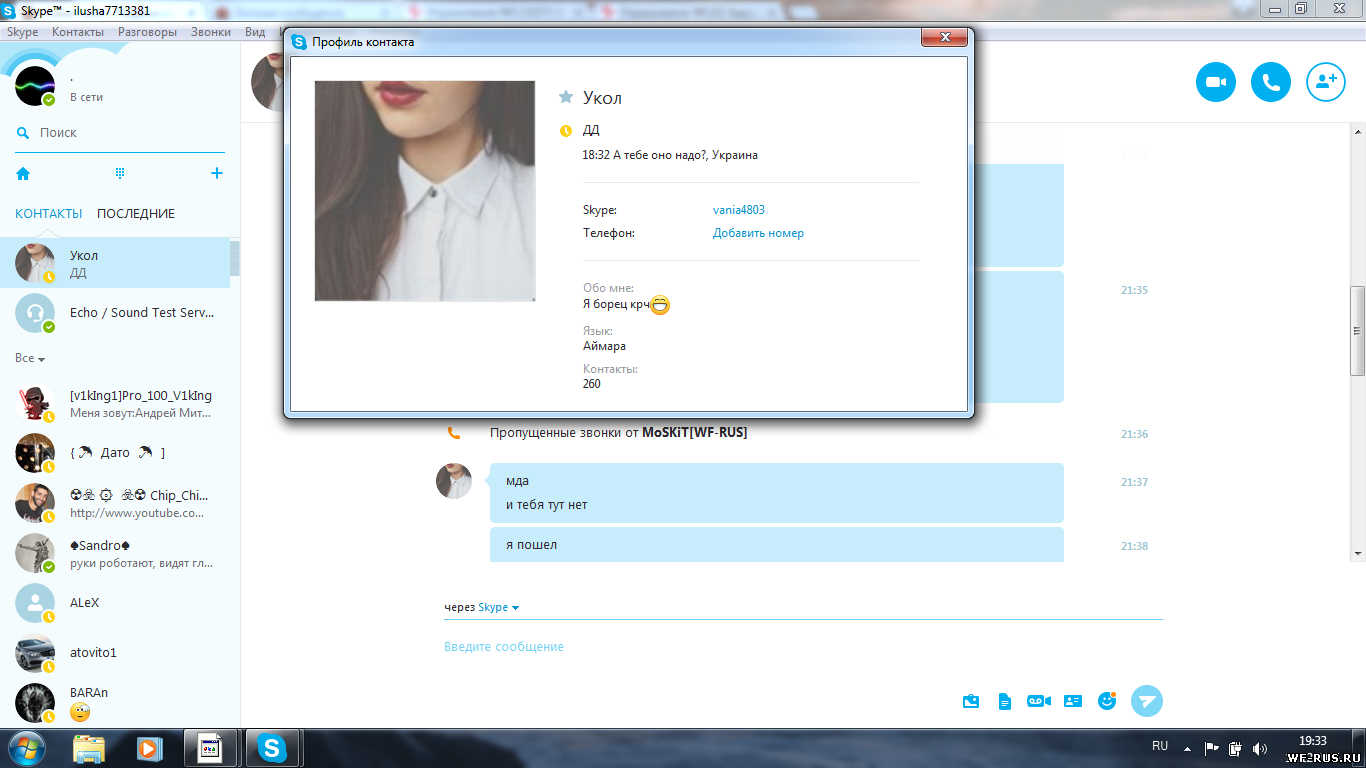This screenshot has height=768, width=1366.
Task: Click the add people to conversation icon
Action: coord(1326,82)
